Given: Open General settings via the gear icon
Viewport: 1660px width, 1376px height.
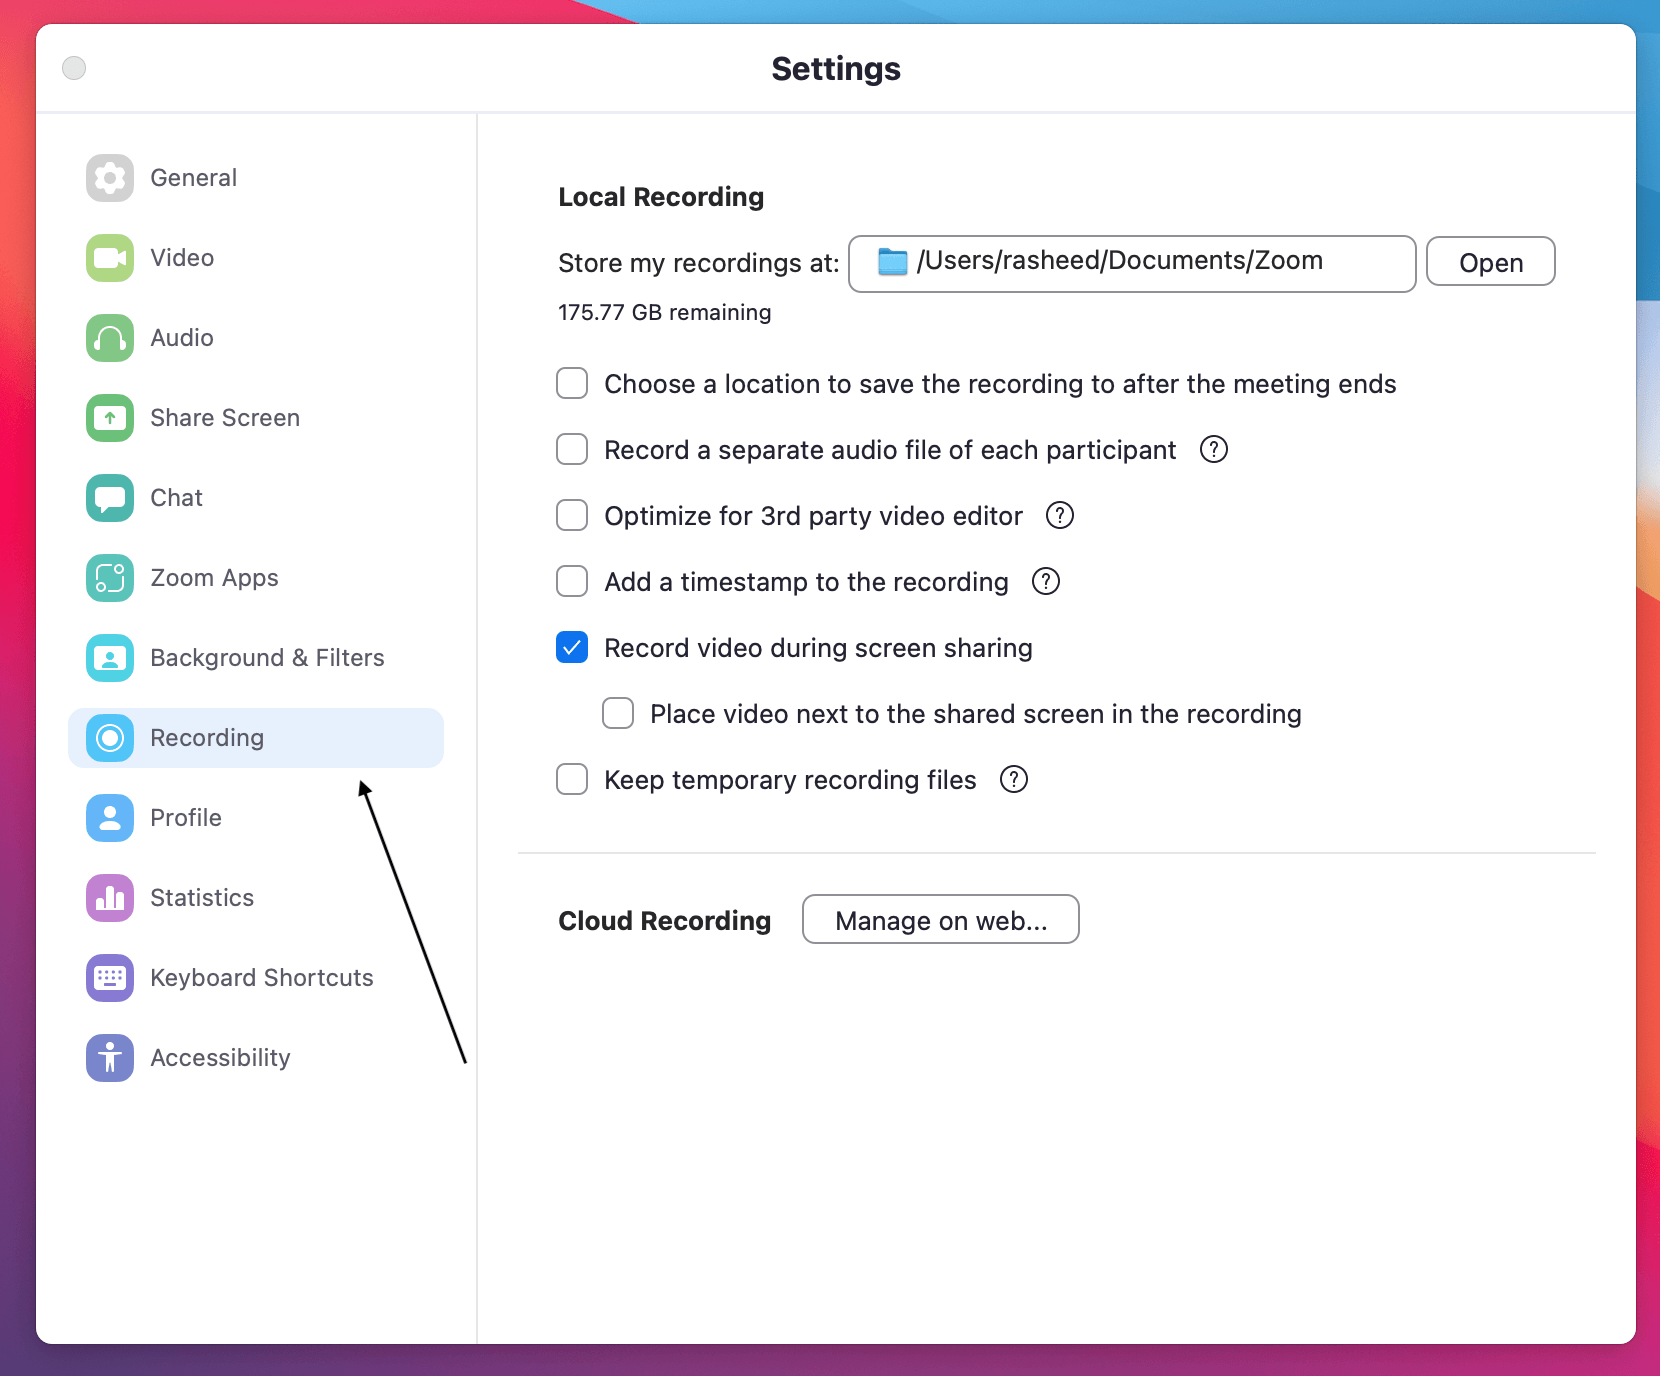Looking at the screenshot, I should [108, 178].
